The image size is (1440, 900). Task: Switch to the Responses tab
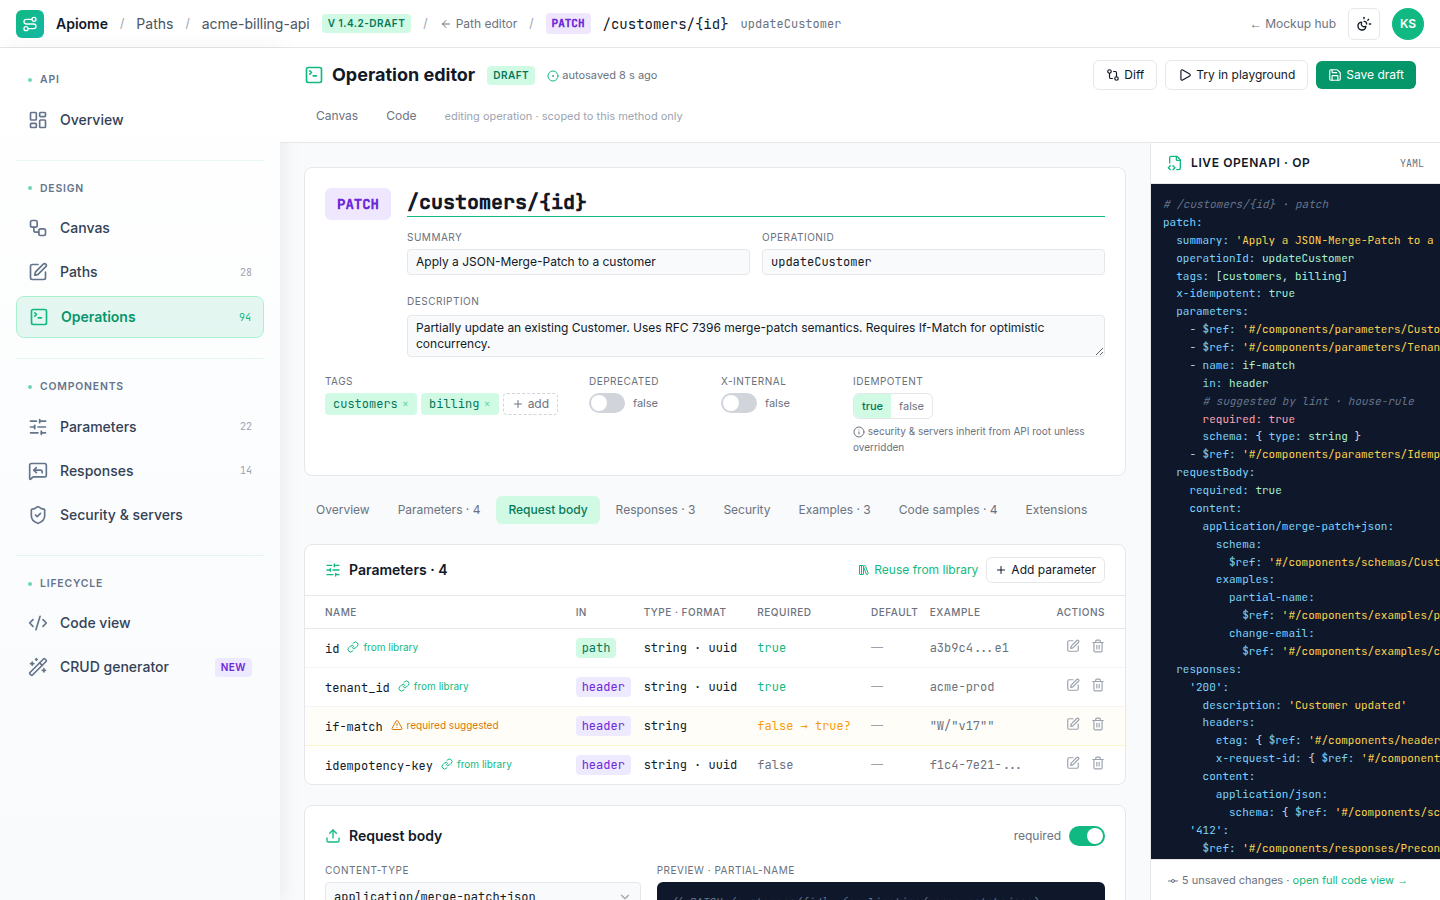(x=655, y=510)
